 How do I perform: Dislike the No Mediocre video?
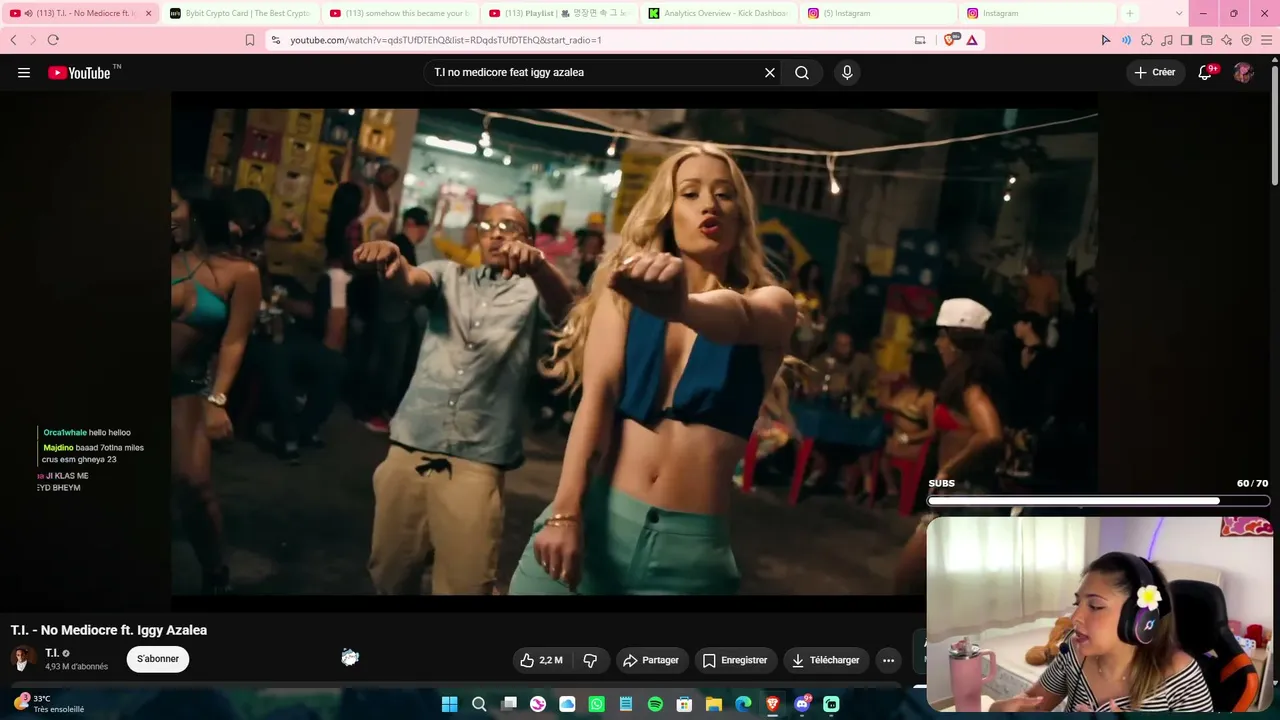[x=590, y=660]
